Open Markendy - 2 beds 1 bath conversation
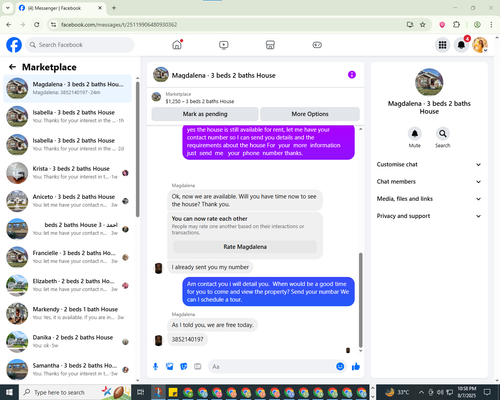The width and height of the screenshot is (500, 400). (68, 313)
